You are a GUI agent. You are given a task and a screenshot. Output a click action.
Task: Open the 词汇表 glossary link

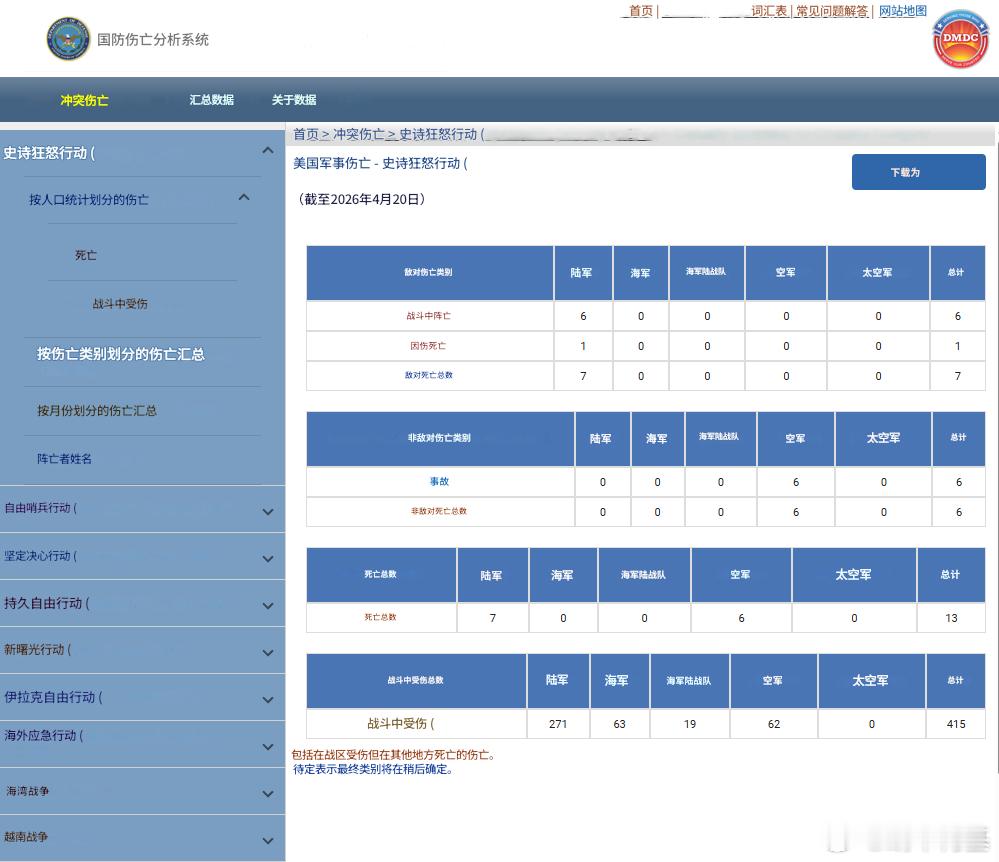pyautogui.click(x=769, y=11)
